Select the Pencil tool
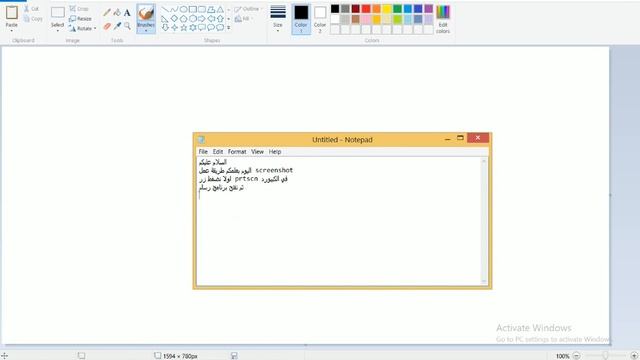Screen dimensions: 640x360 tap(107, 13)
